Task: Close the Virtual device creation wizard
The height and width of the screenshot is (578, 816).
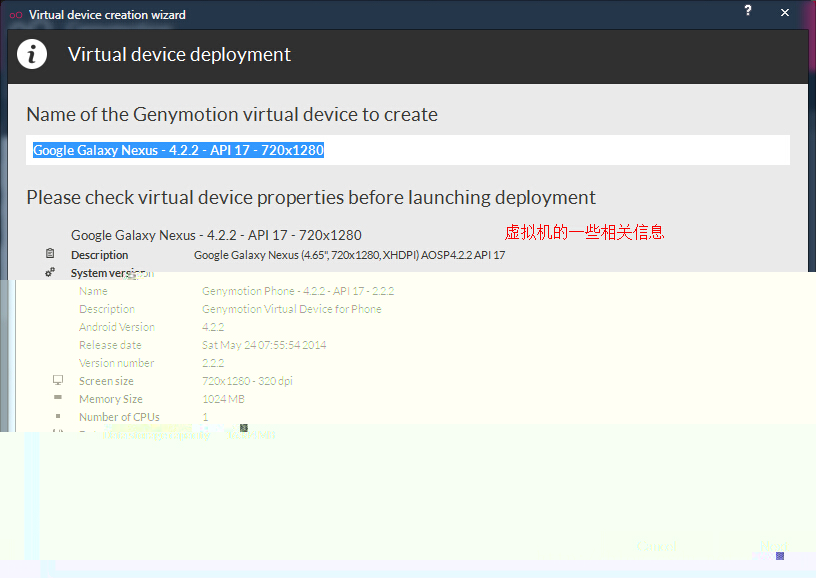Action: pos(785,12)
